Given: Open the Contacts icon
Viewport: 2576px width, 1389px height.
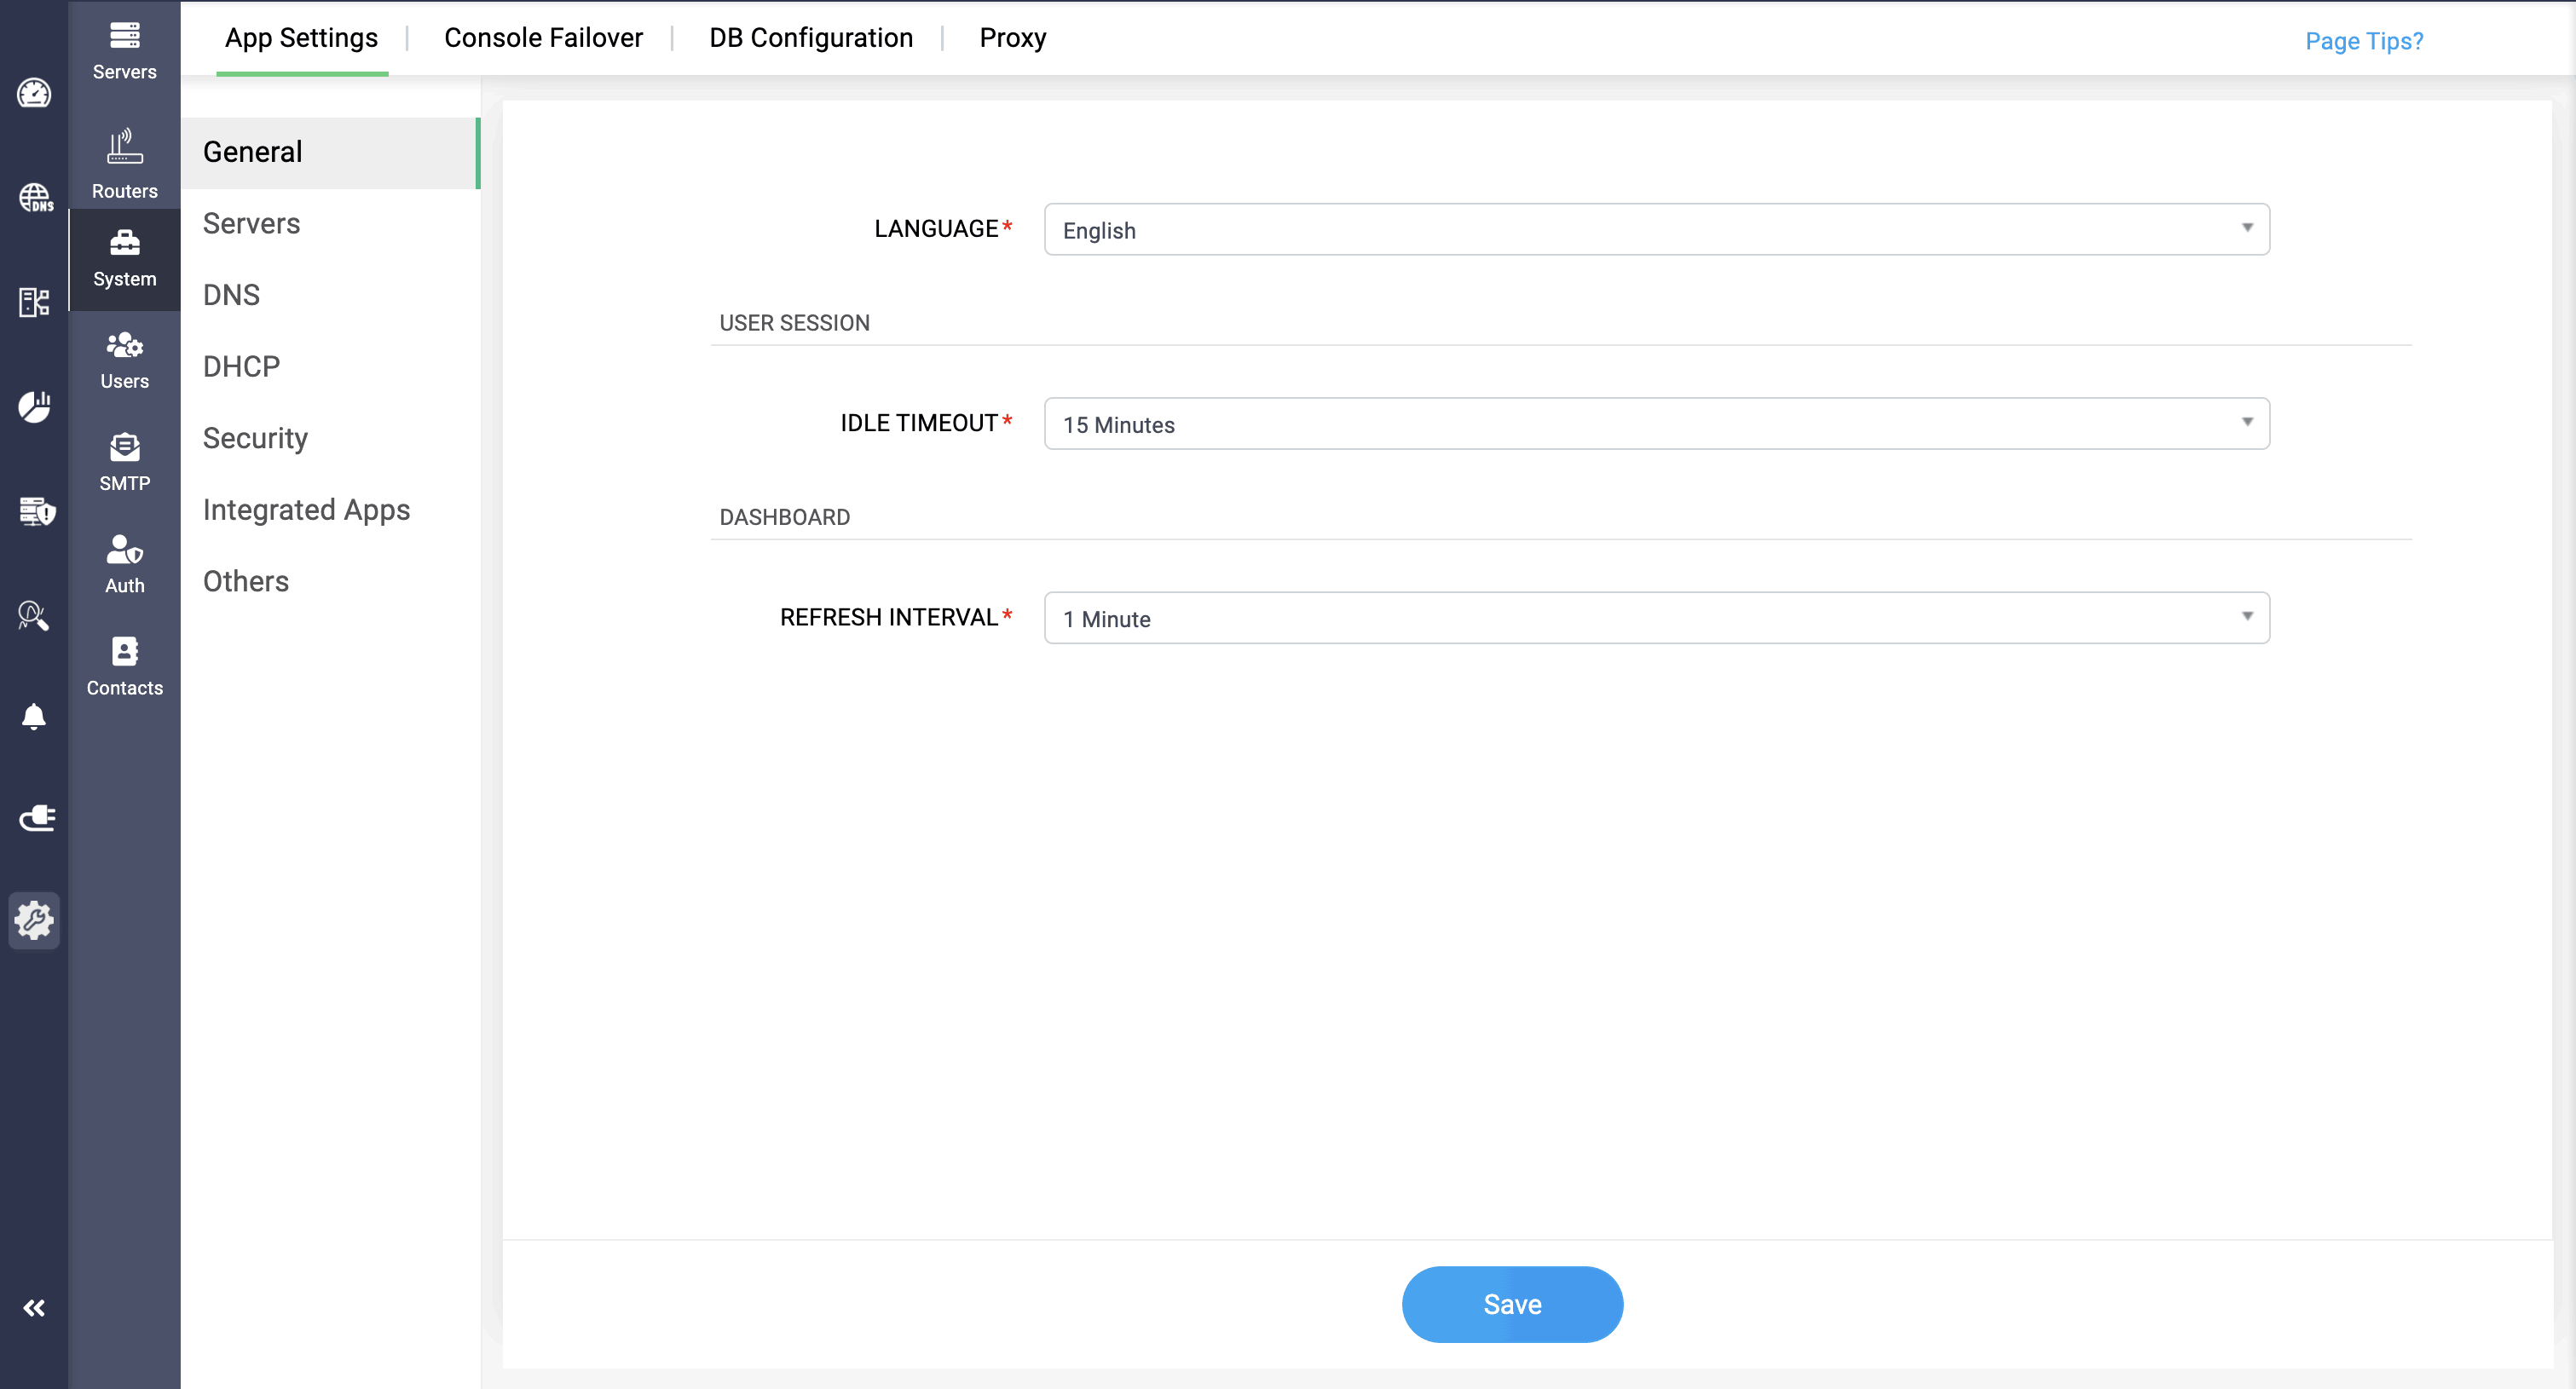Looking at the screenshot, I should pos(124,665).
